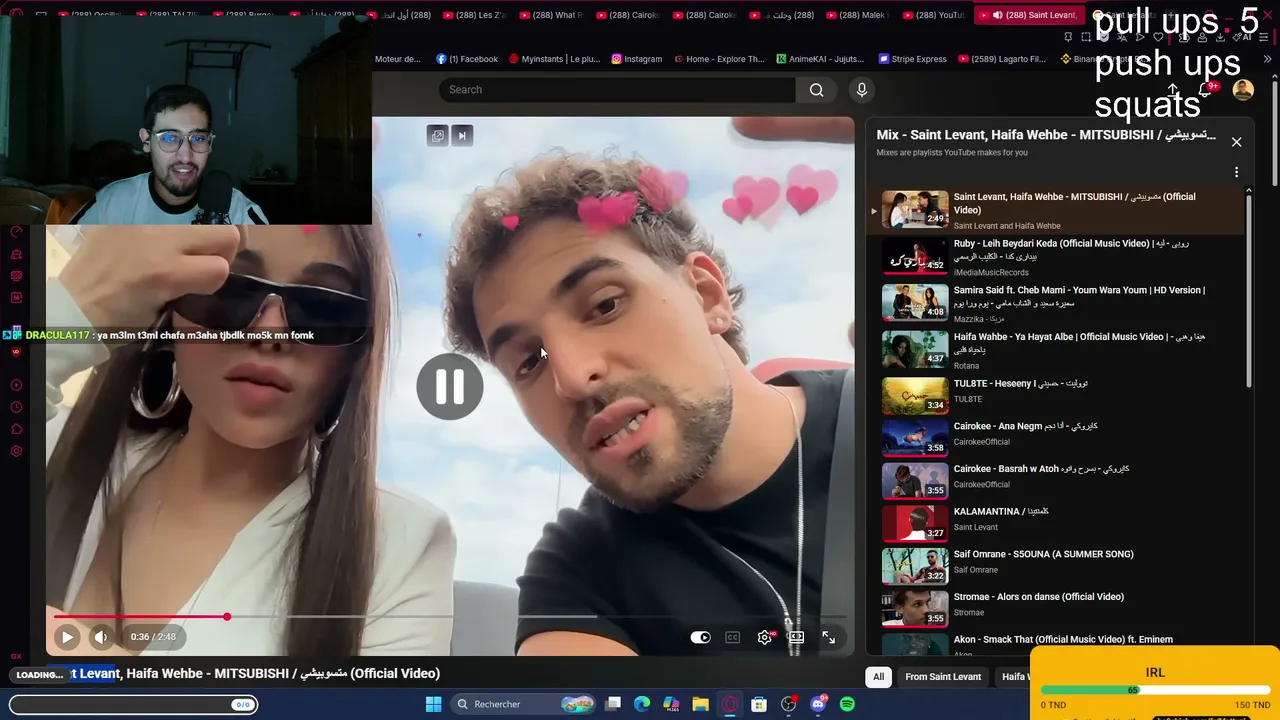Open the Cairokee - Ana Negm thumbnail
The height and width of the screenshot is (720, 1280).
click(915, 437)
